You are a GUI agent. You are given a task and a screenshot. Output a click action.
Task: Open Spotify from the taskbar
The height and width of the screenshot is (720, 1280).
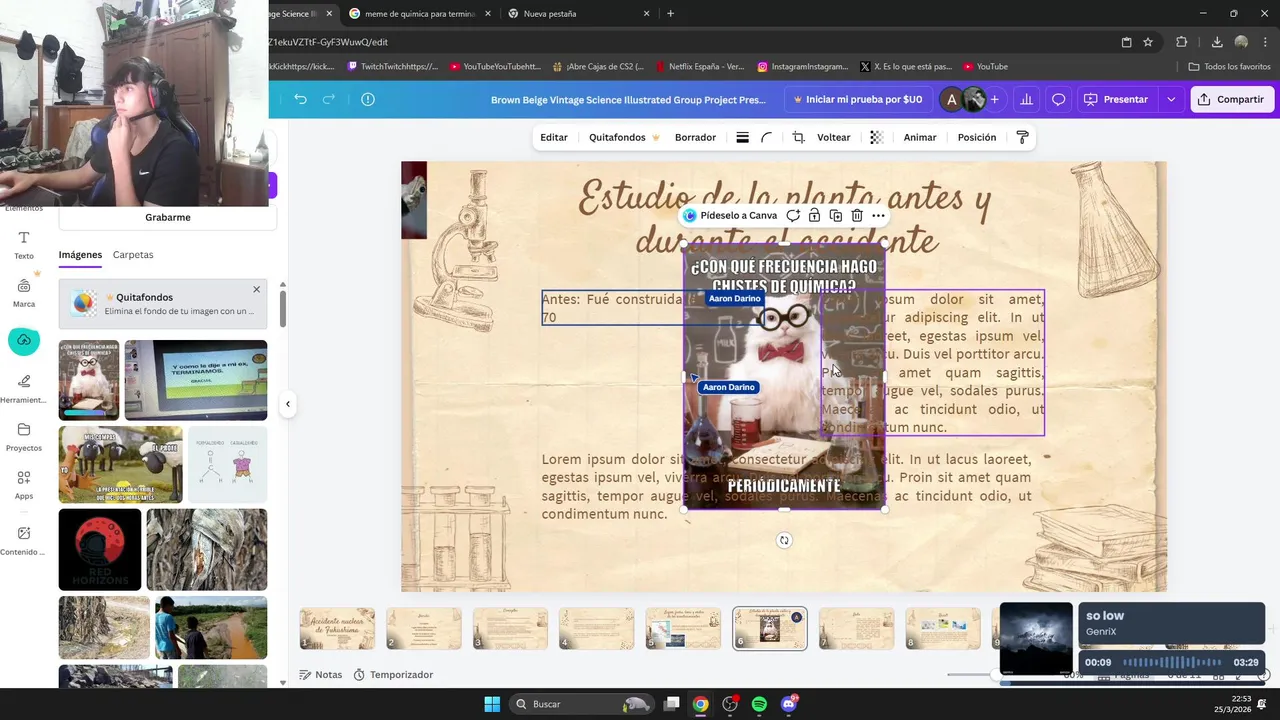pyautogui.click(x=759, y=704)
